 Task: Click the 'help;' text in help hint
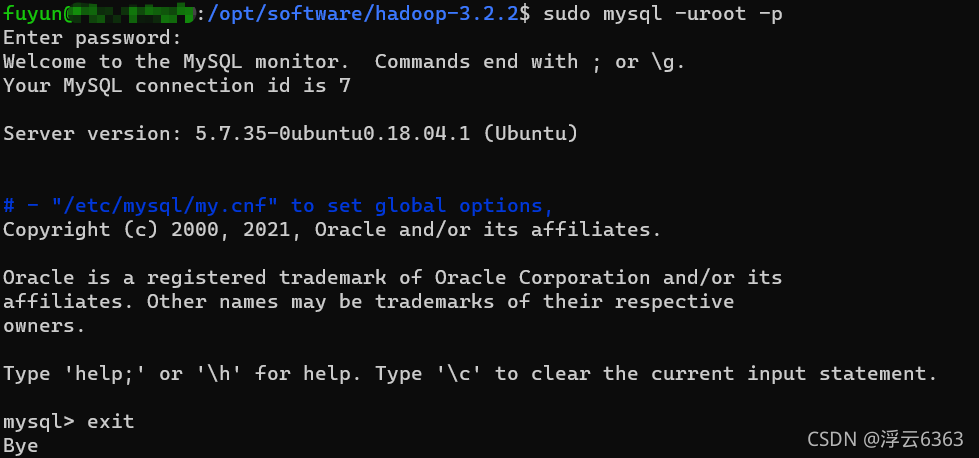click(x=105, y=374)
